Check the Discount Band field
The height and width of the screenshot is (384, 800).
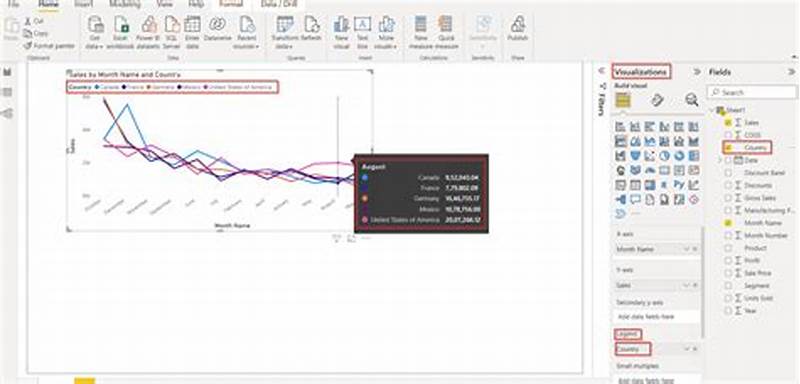pyautogui.click(x=728, y=173)
